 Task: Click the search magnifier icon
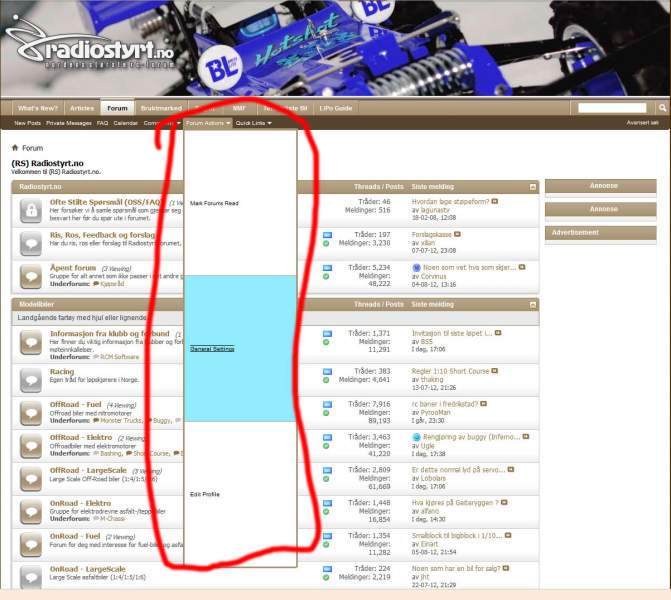coord(661,108)
